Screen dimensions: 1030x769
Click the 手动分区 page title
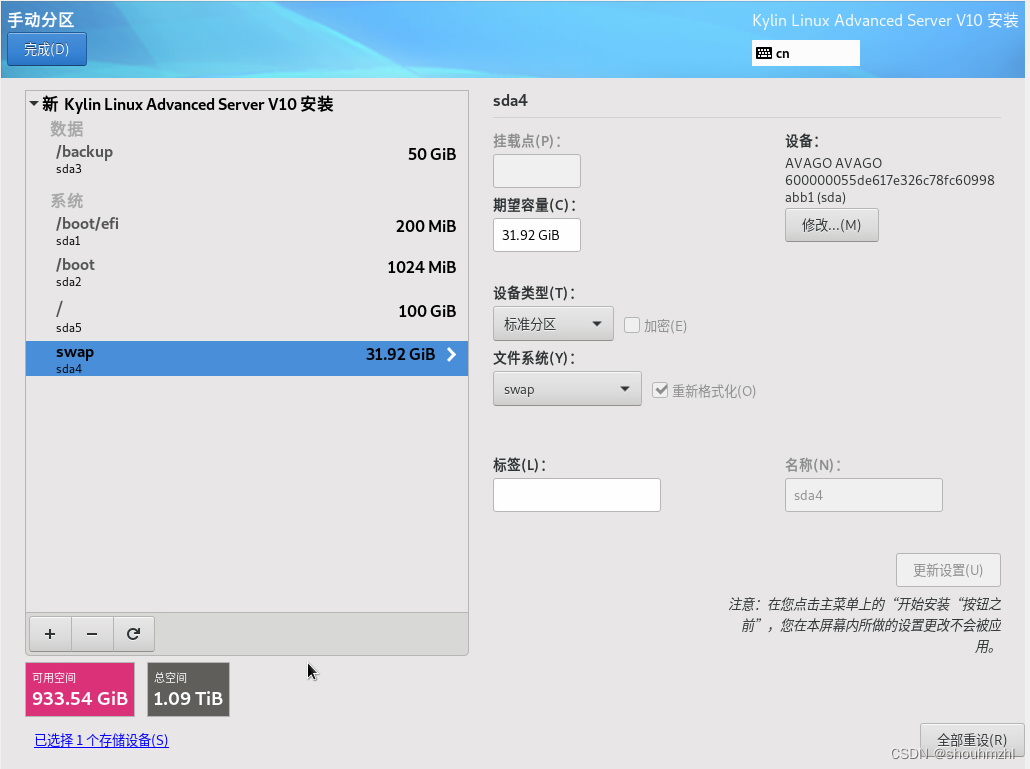(x=41, y=20)
